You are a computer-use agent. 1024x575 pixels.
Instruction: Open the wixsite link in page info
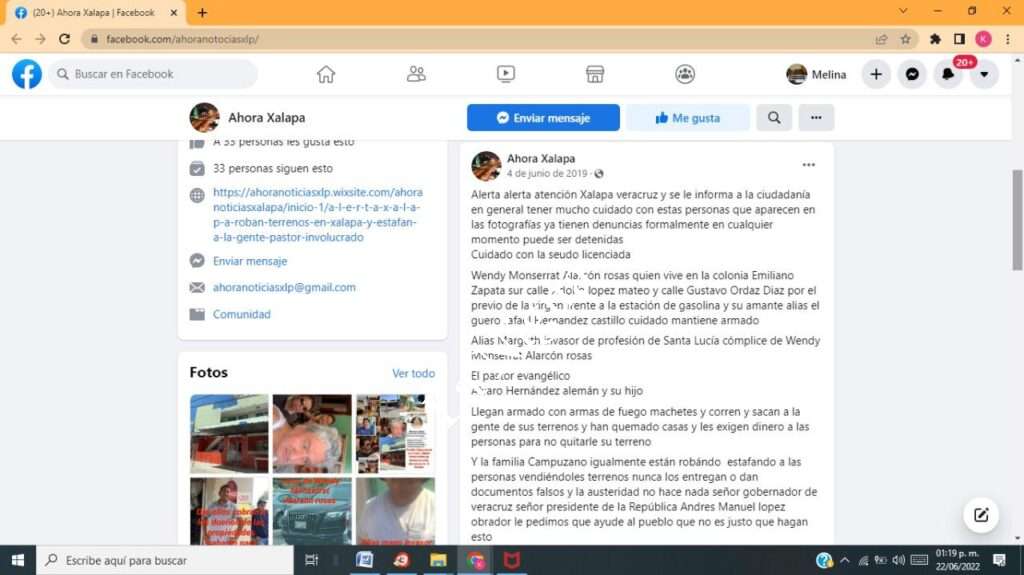click(317, 214)
